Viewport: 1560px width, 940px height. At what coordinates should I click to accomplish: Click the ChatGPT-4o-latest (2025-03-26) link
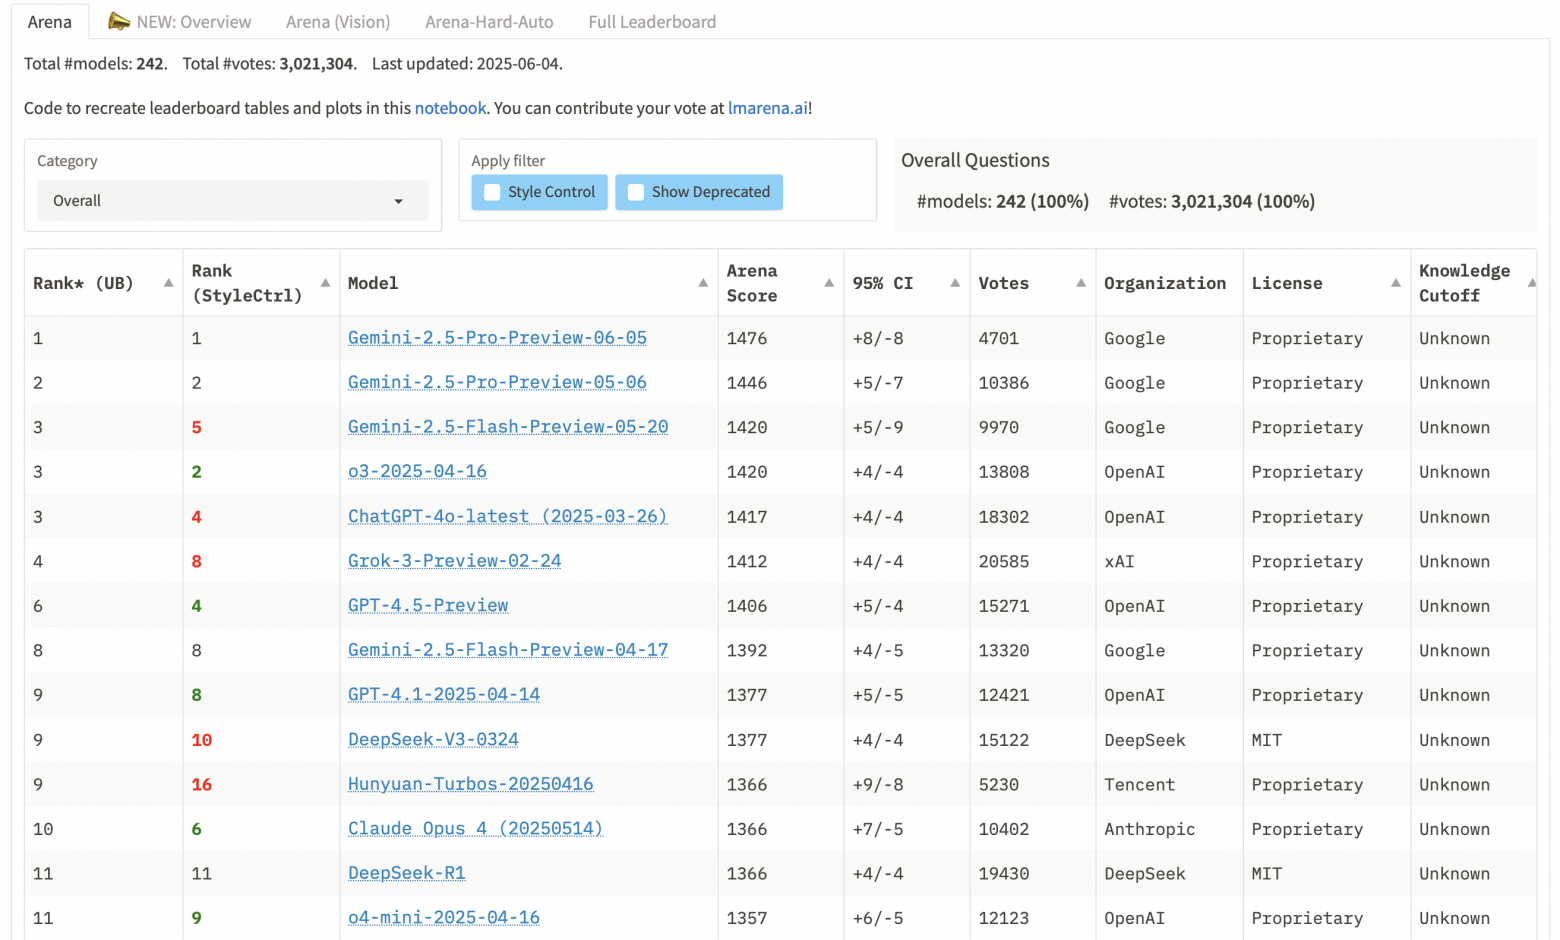point(507,516)
